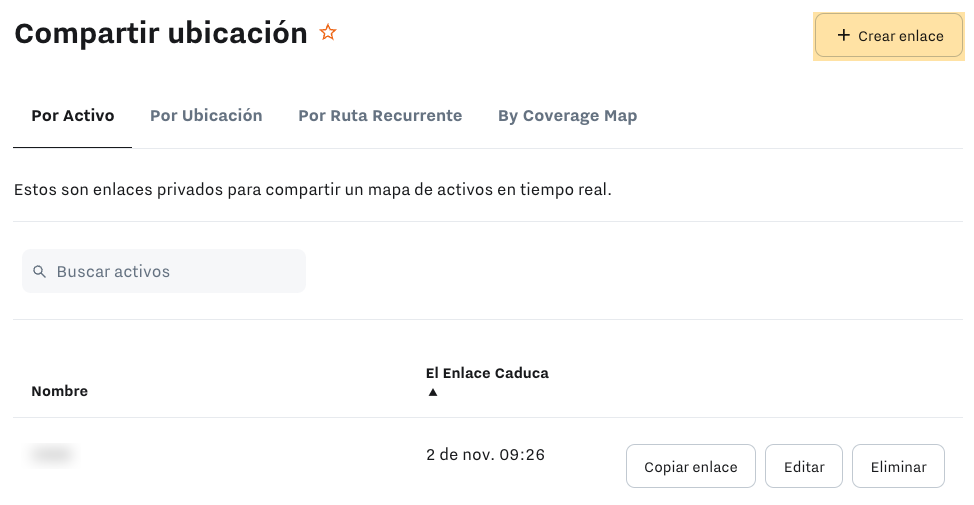This screenshot has height=505, width=974.
Task: Select the Por Ruta Recurrente tab
Action: 380,116
